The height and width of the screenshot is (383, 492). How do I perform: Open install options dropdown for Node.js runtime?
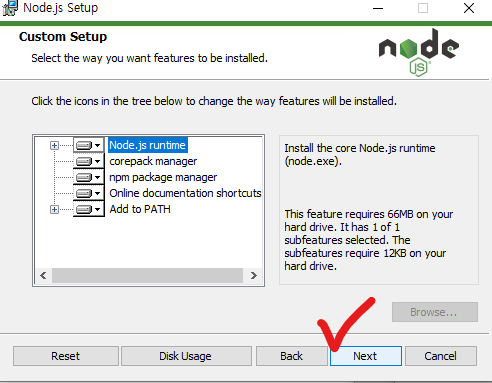[88, 145]
